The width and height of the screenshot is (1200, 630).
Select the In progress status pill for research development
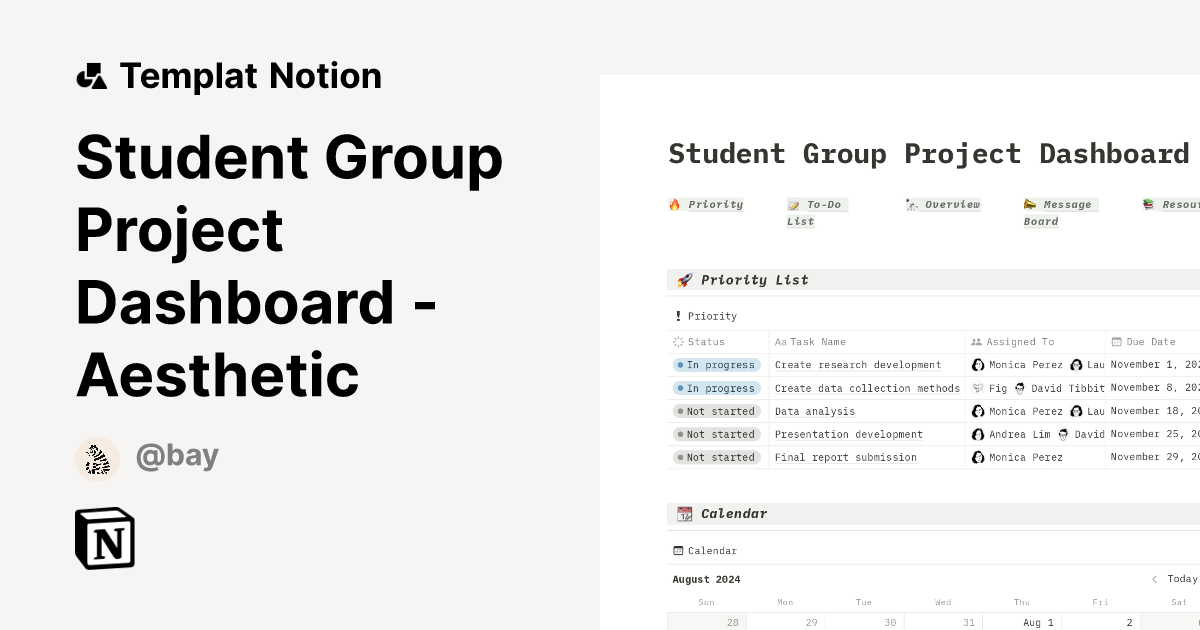[x=716, y=364]
